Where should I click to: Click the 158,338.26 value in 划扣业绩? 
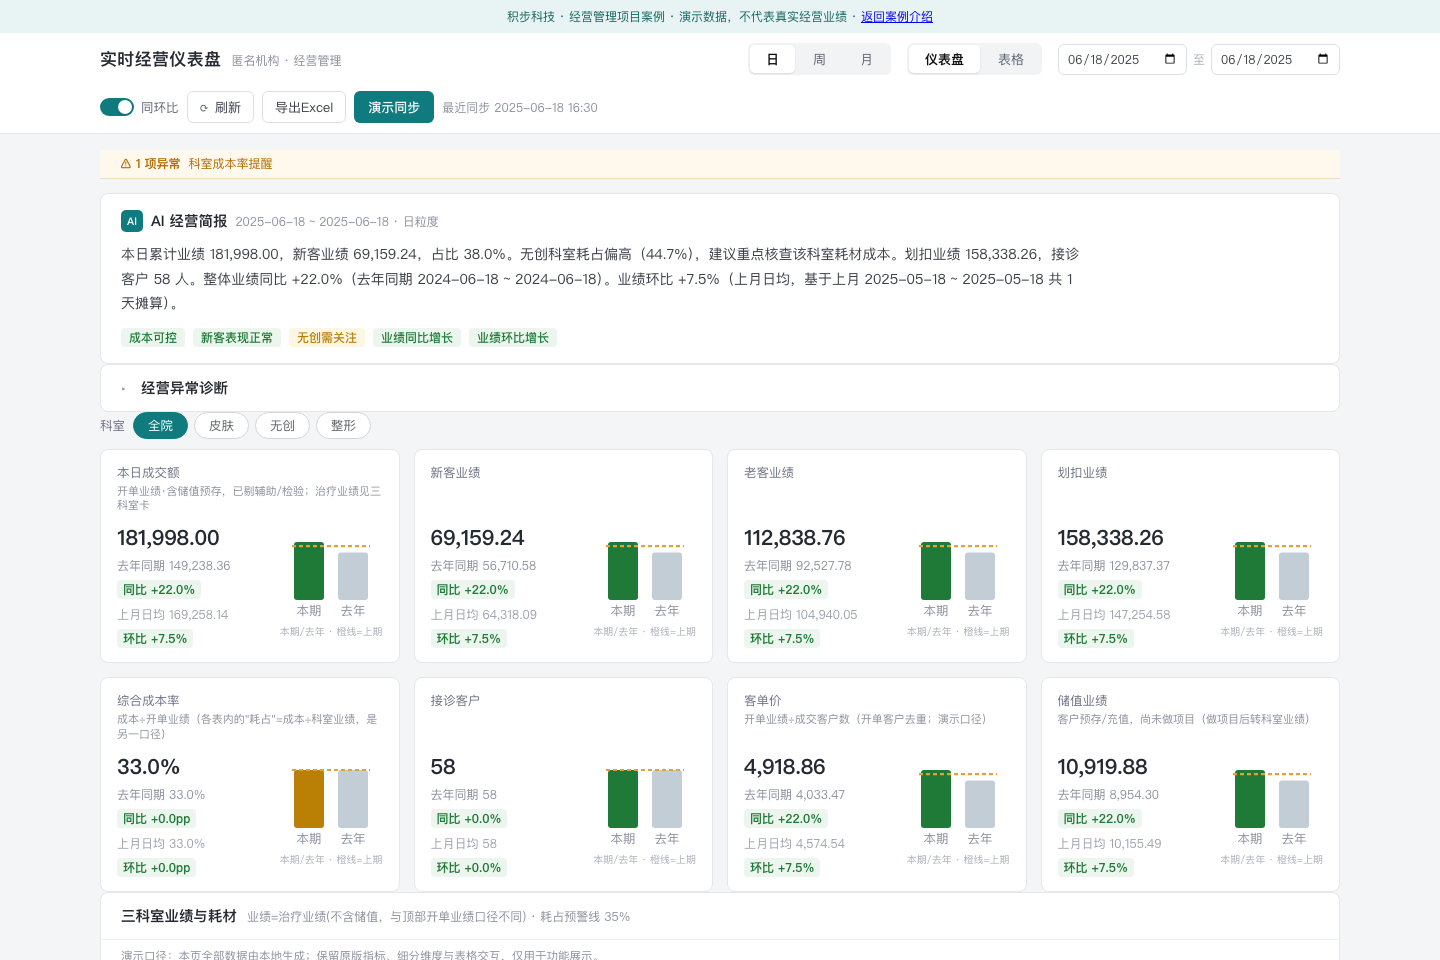point(1110,538)
